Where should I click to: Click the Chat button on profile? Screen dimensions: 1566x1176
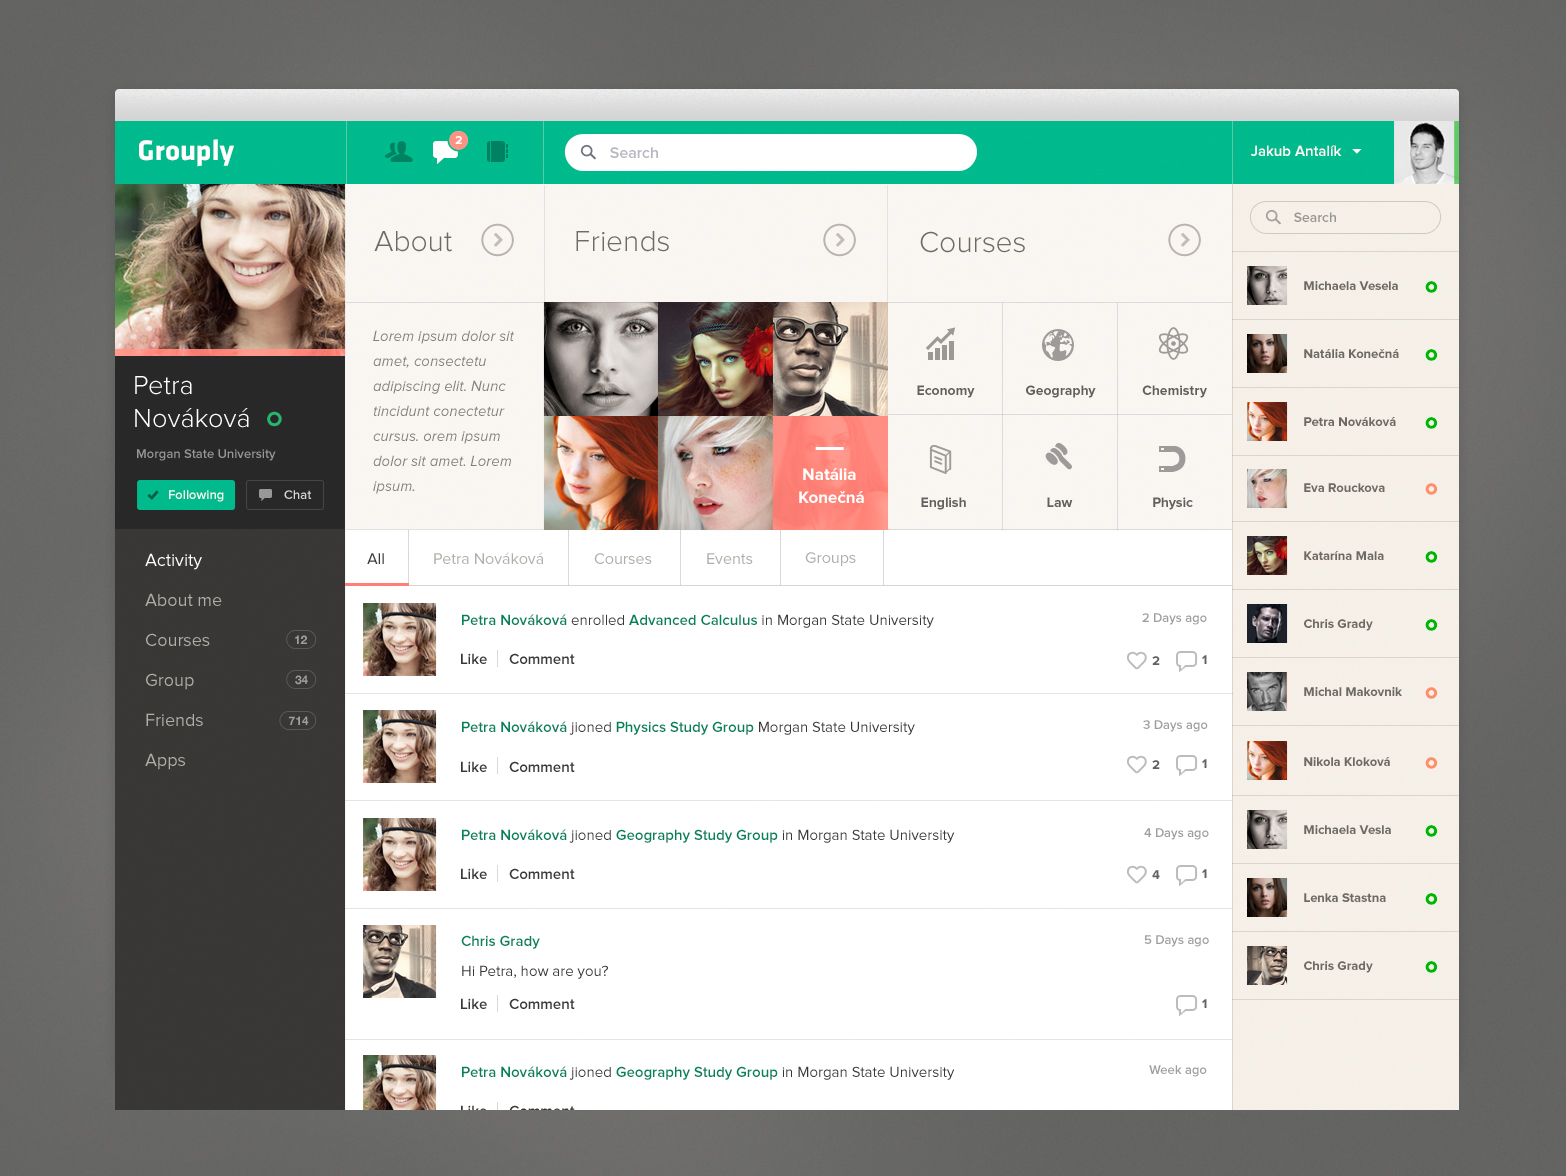[285, 495]
